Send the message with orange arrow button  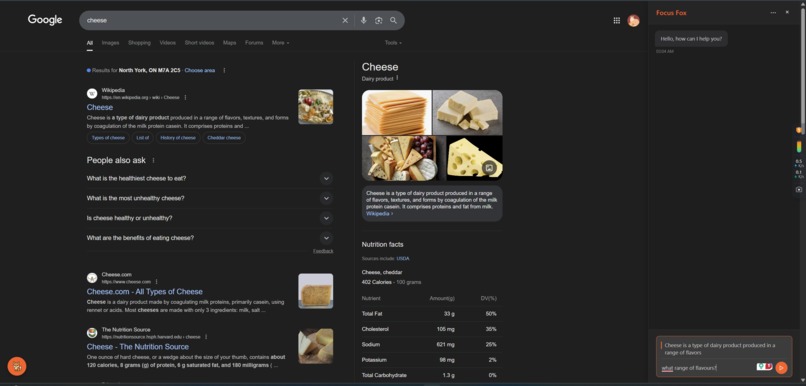[x=781, y=367]
